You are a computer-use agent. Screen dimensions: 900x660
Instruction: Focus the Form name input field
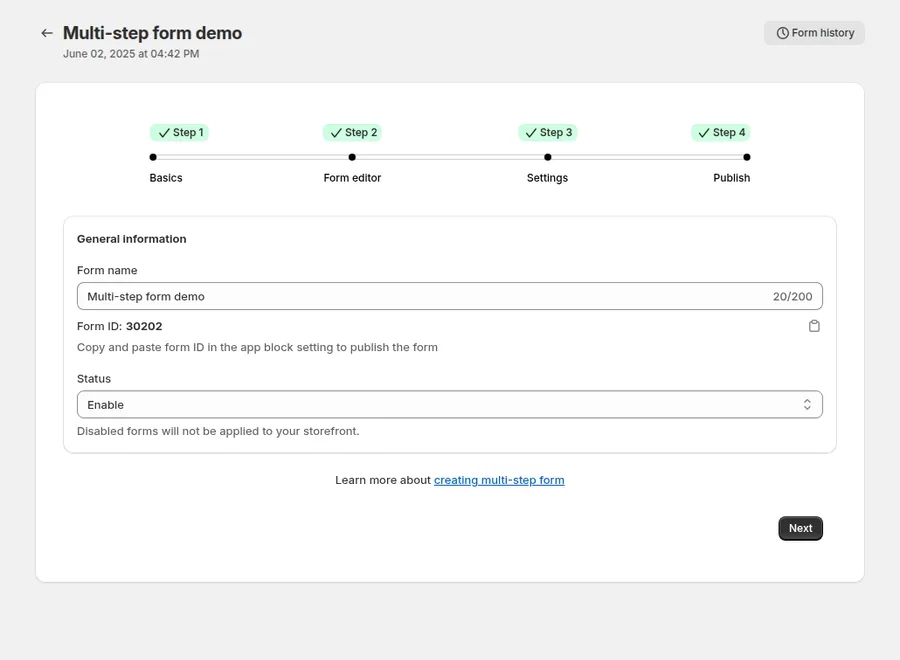pyautogui.click(x=449, y=296)
